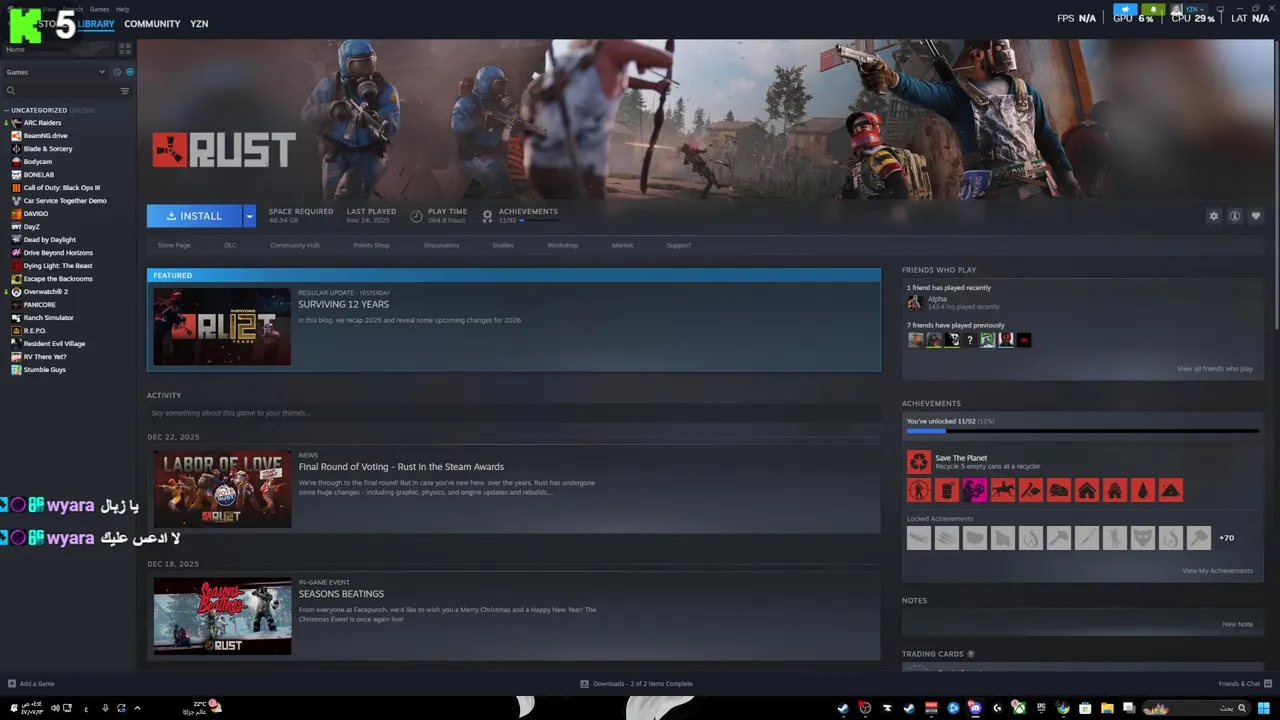Screen dimensions: 1280x720
Task: Click the Add a Game plus icon
Action: (12, 684)
